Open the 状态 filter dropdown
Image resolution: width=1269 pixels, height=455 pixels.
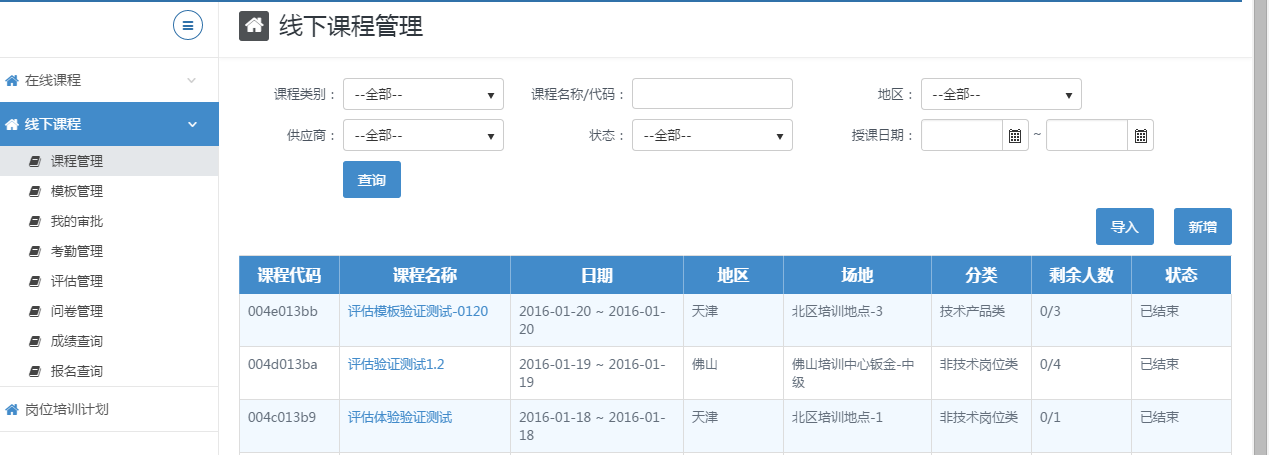click(x=712, y=135)
